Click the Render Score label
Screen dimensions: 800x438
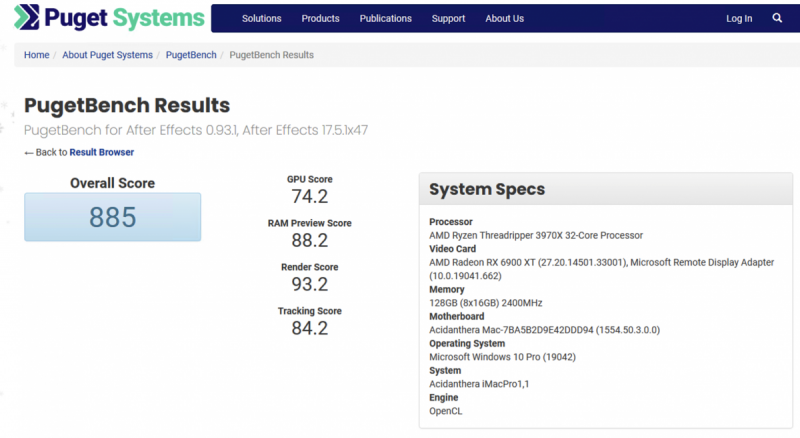(x=310, y=267)
